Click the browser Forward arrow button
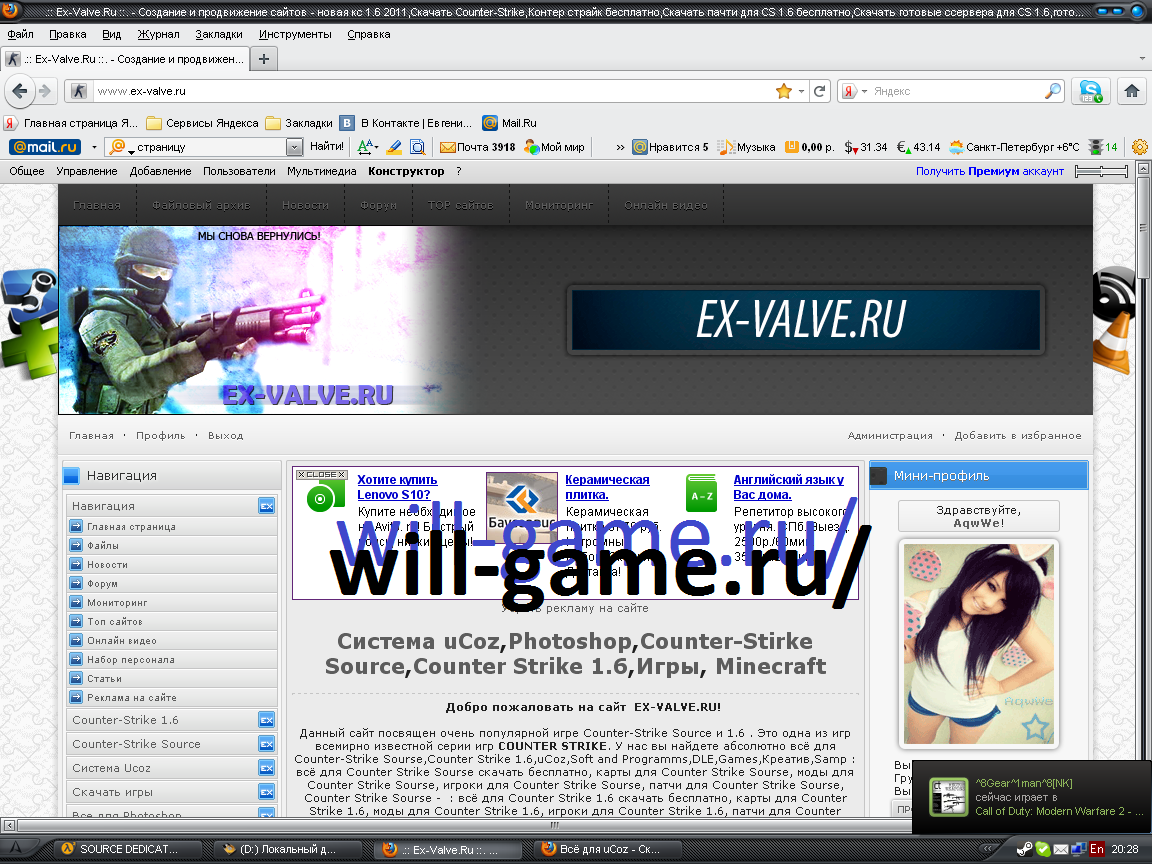Viewport: 1152px width, 864px height. coord(45,91)
